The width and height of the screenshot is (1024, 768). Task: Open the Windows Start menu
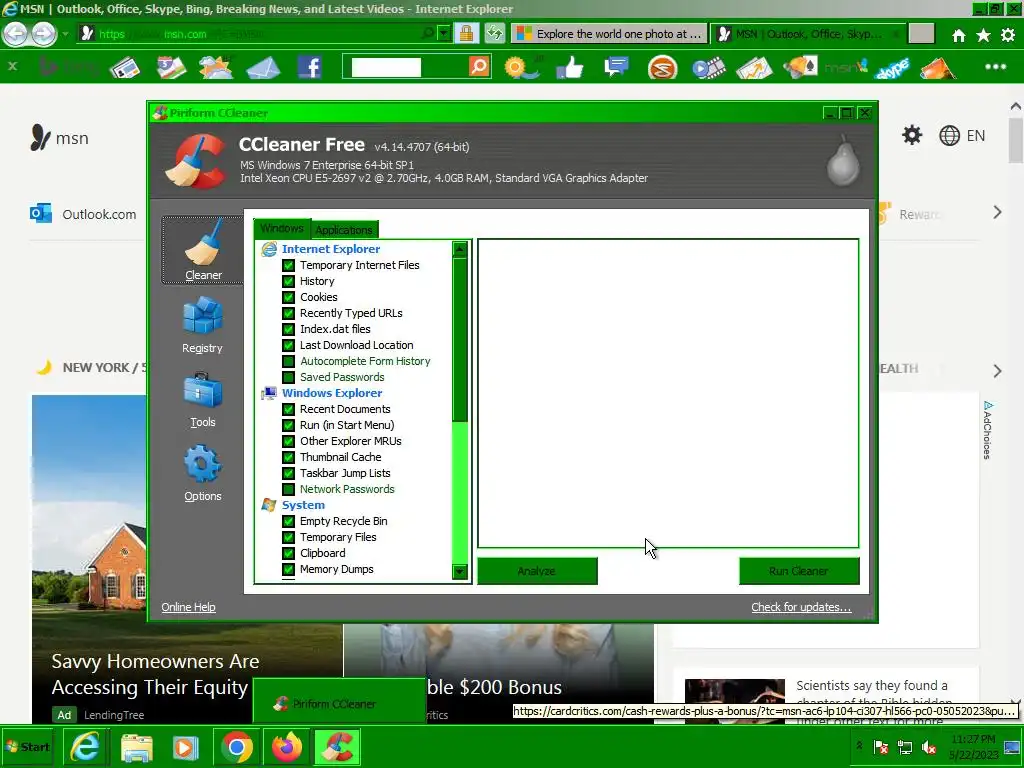(x=28, y=746)
